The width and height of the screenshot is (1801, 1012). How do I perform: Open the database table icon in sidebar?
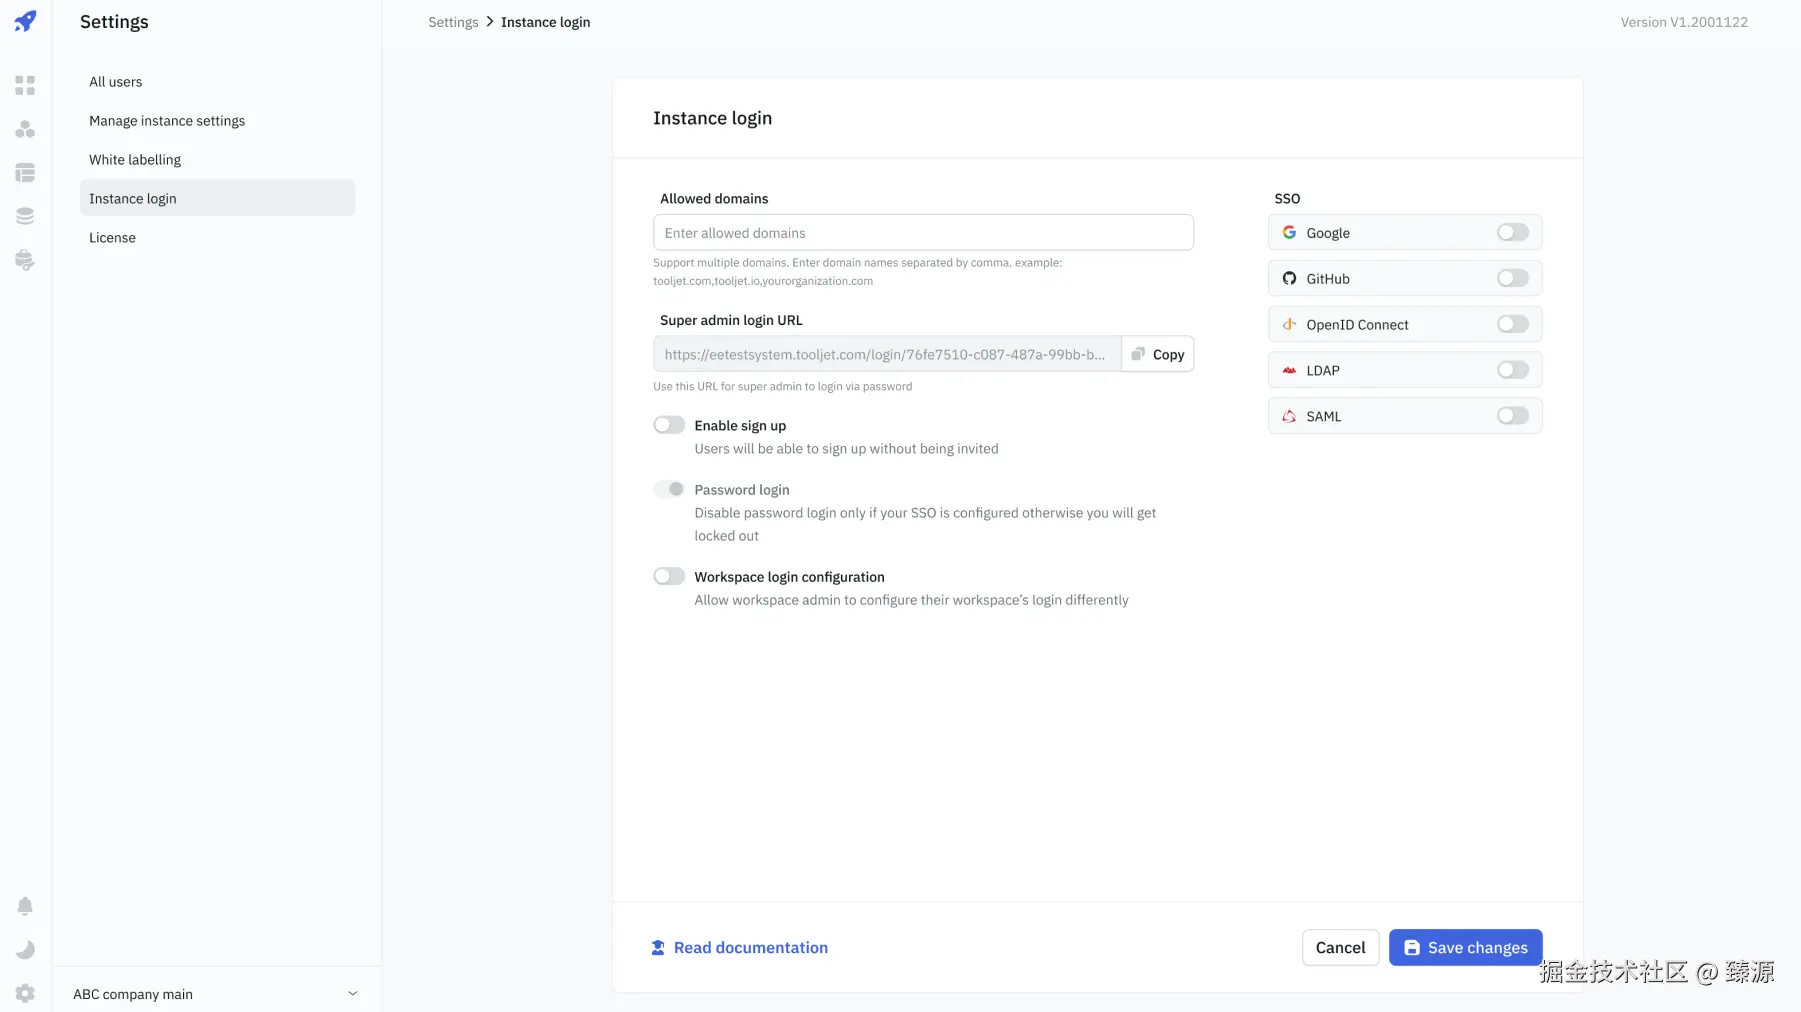25,173
